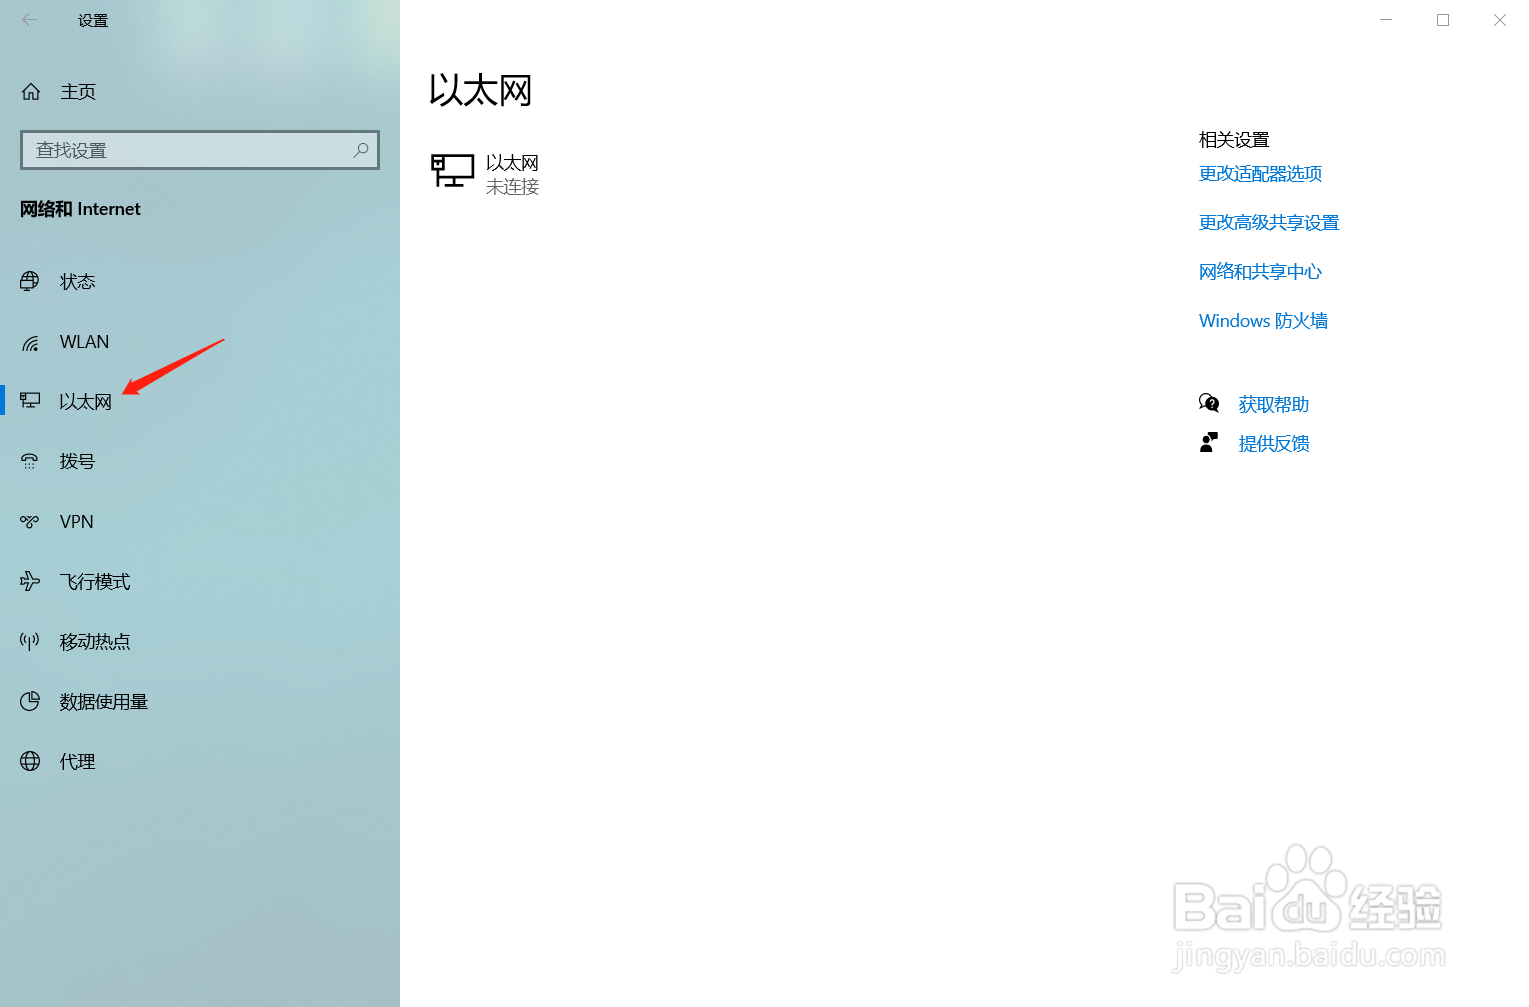Open the WLAN settings page
This screenshot has width=1529, height=1007.
(84, 342)
